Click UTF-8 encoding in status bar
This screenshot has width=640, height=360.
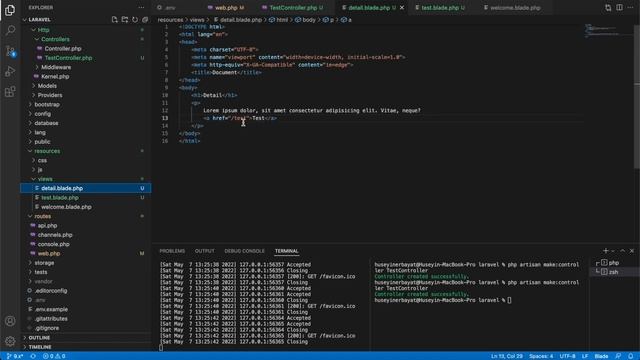tap(567, 356)
